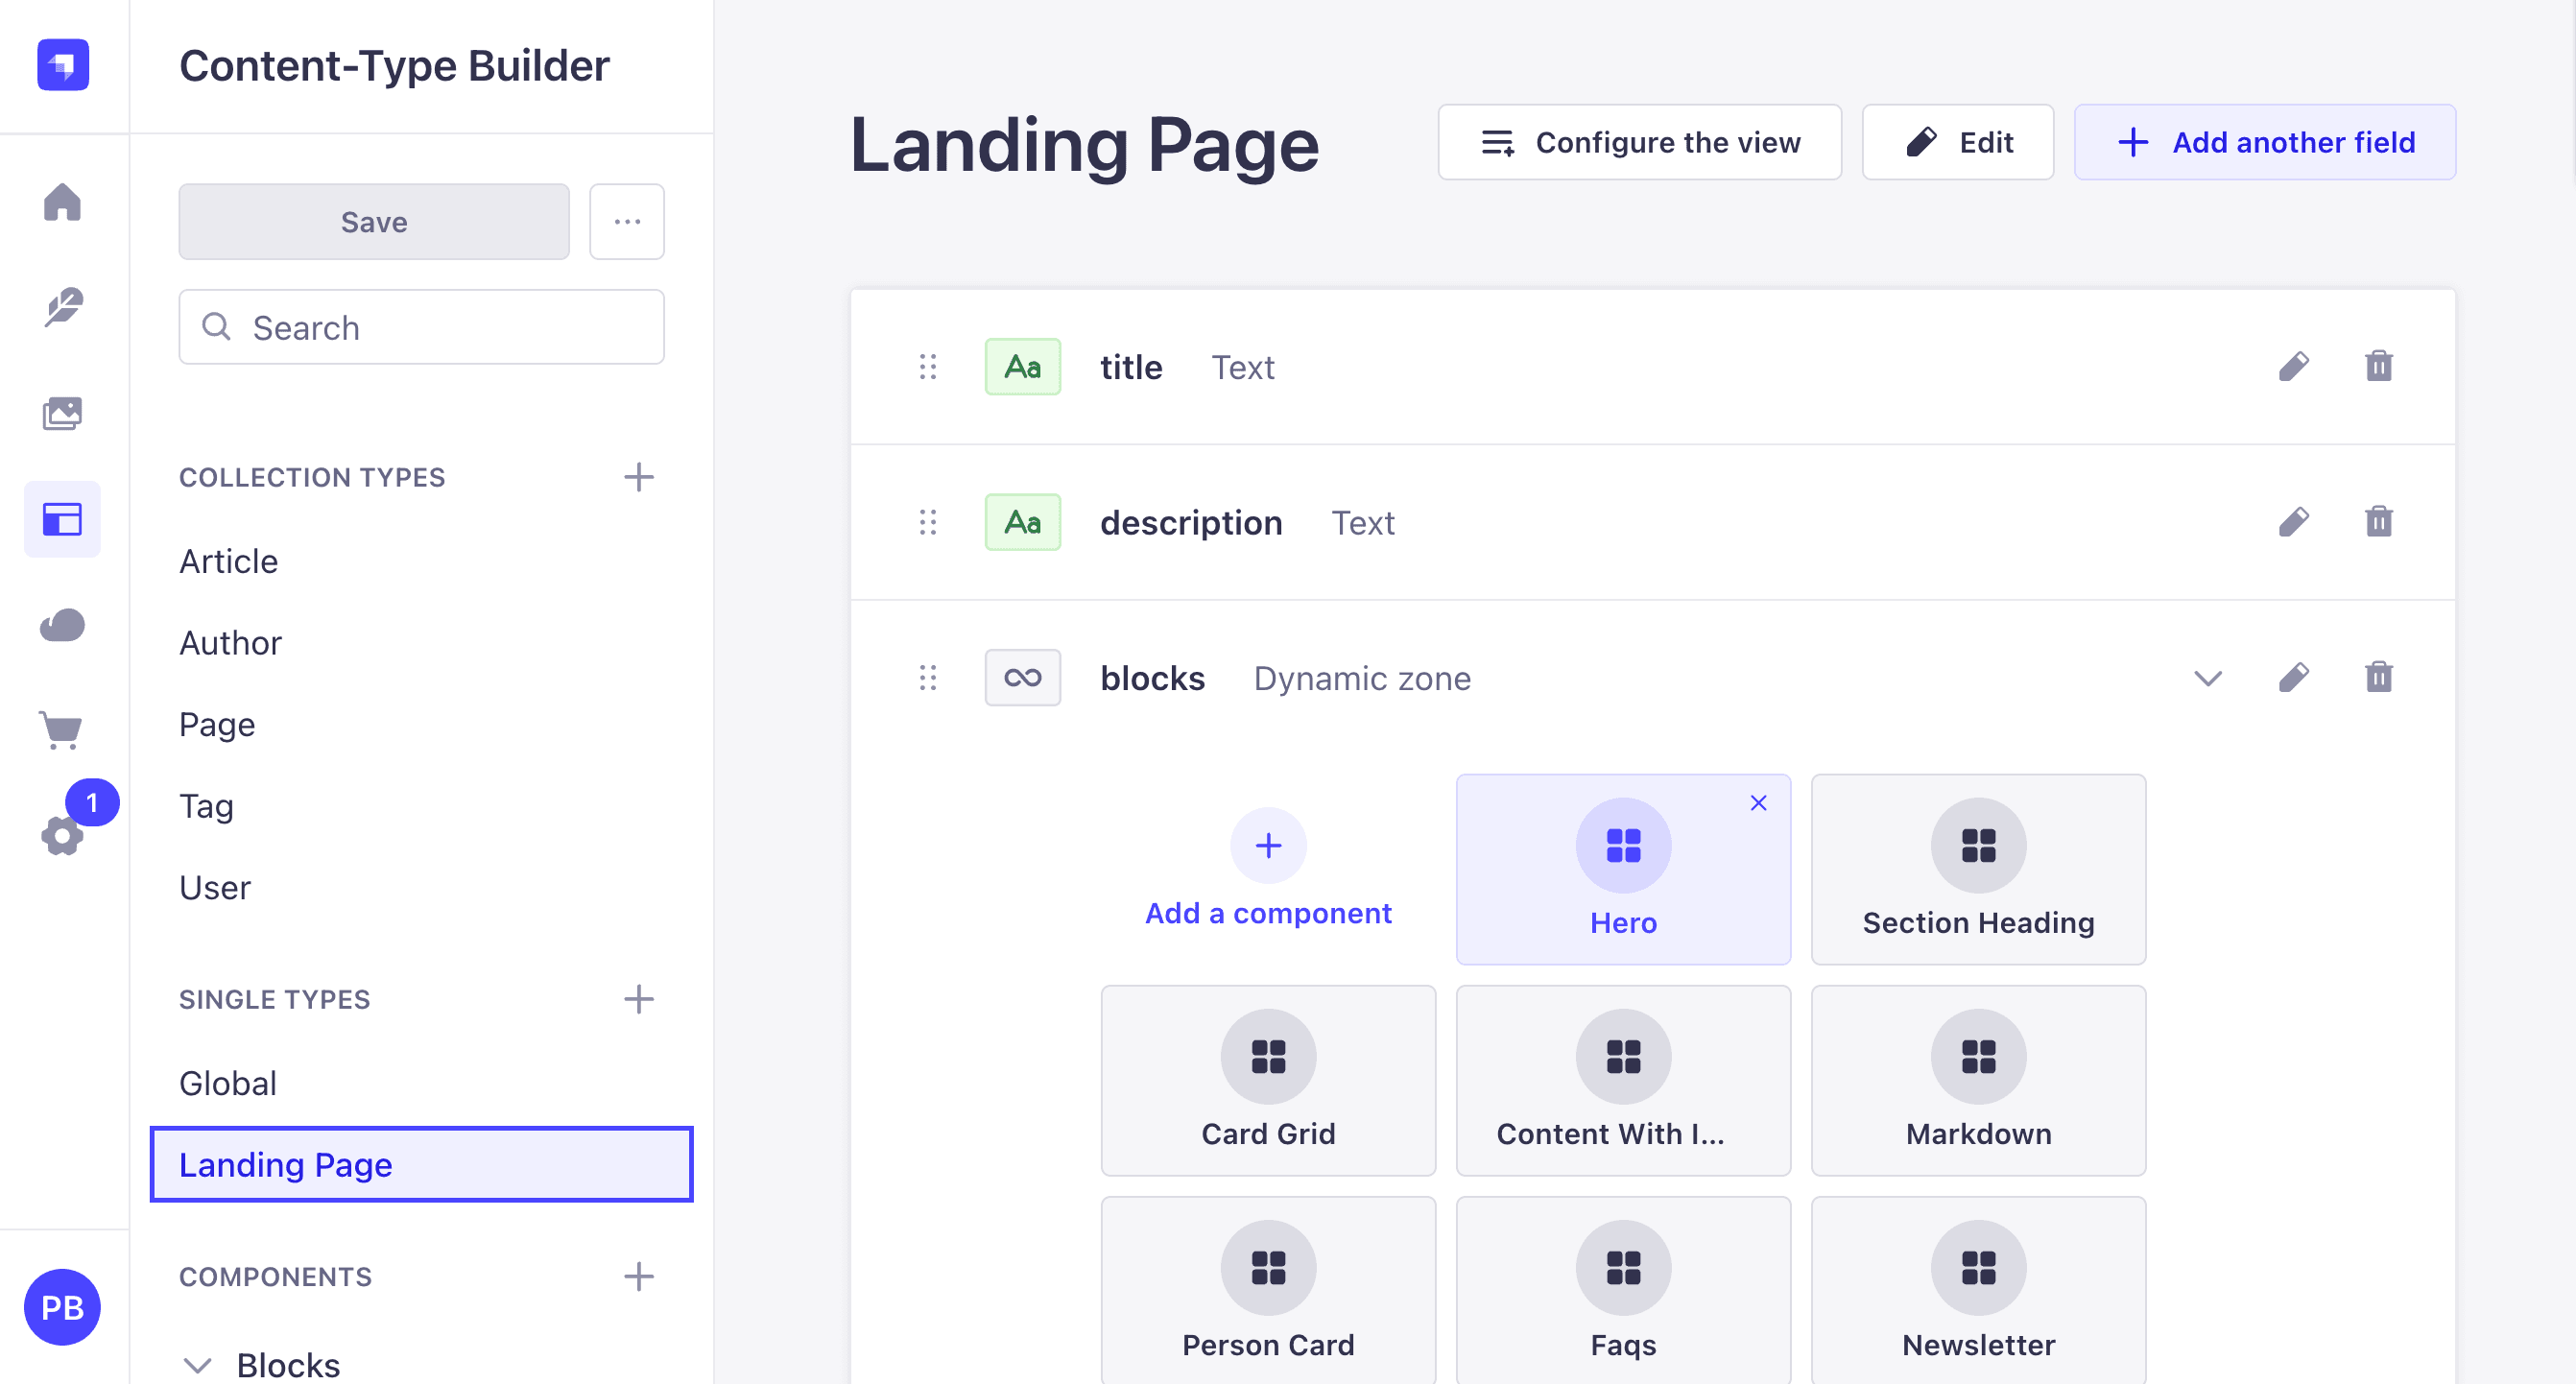Click the SINGLE TYPES heading
The image size is (2576, 1384).
tap(274, 999)
